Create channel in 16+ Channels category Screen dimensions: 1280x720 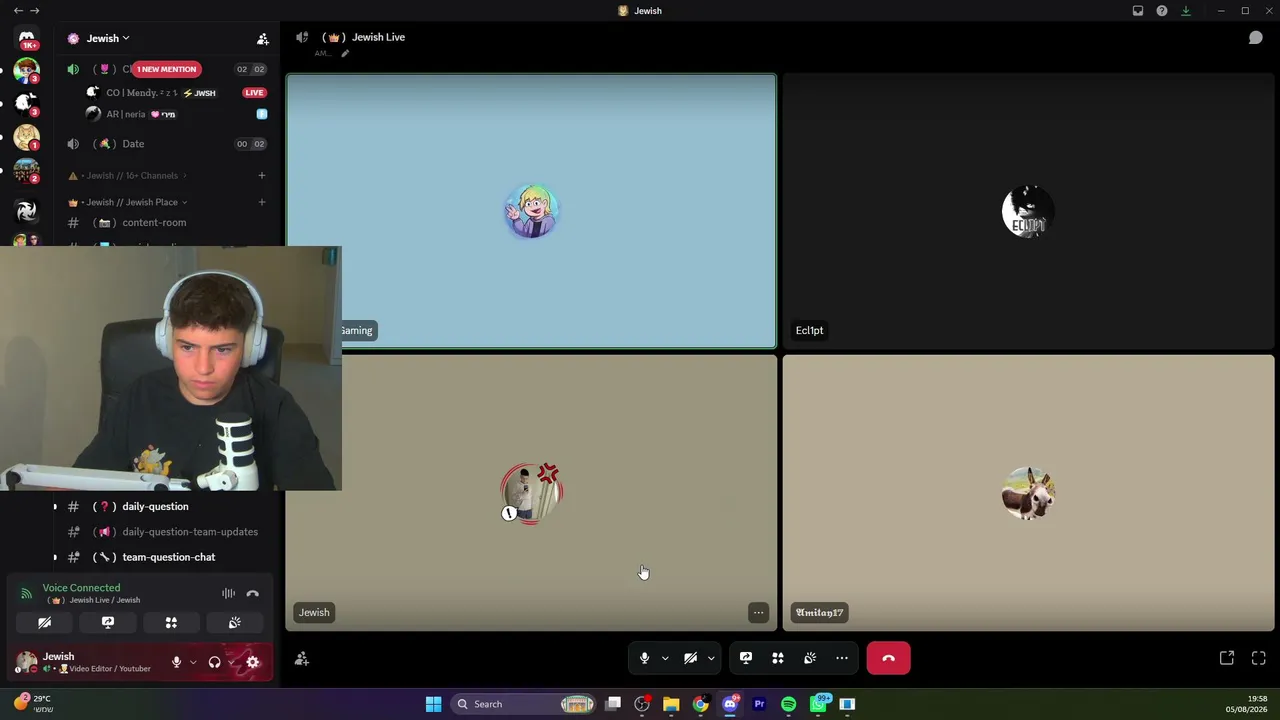(262, 176)
